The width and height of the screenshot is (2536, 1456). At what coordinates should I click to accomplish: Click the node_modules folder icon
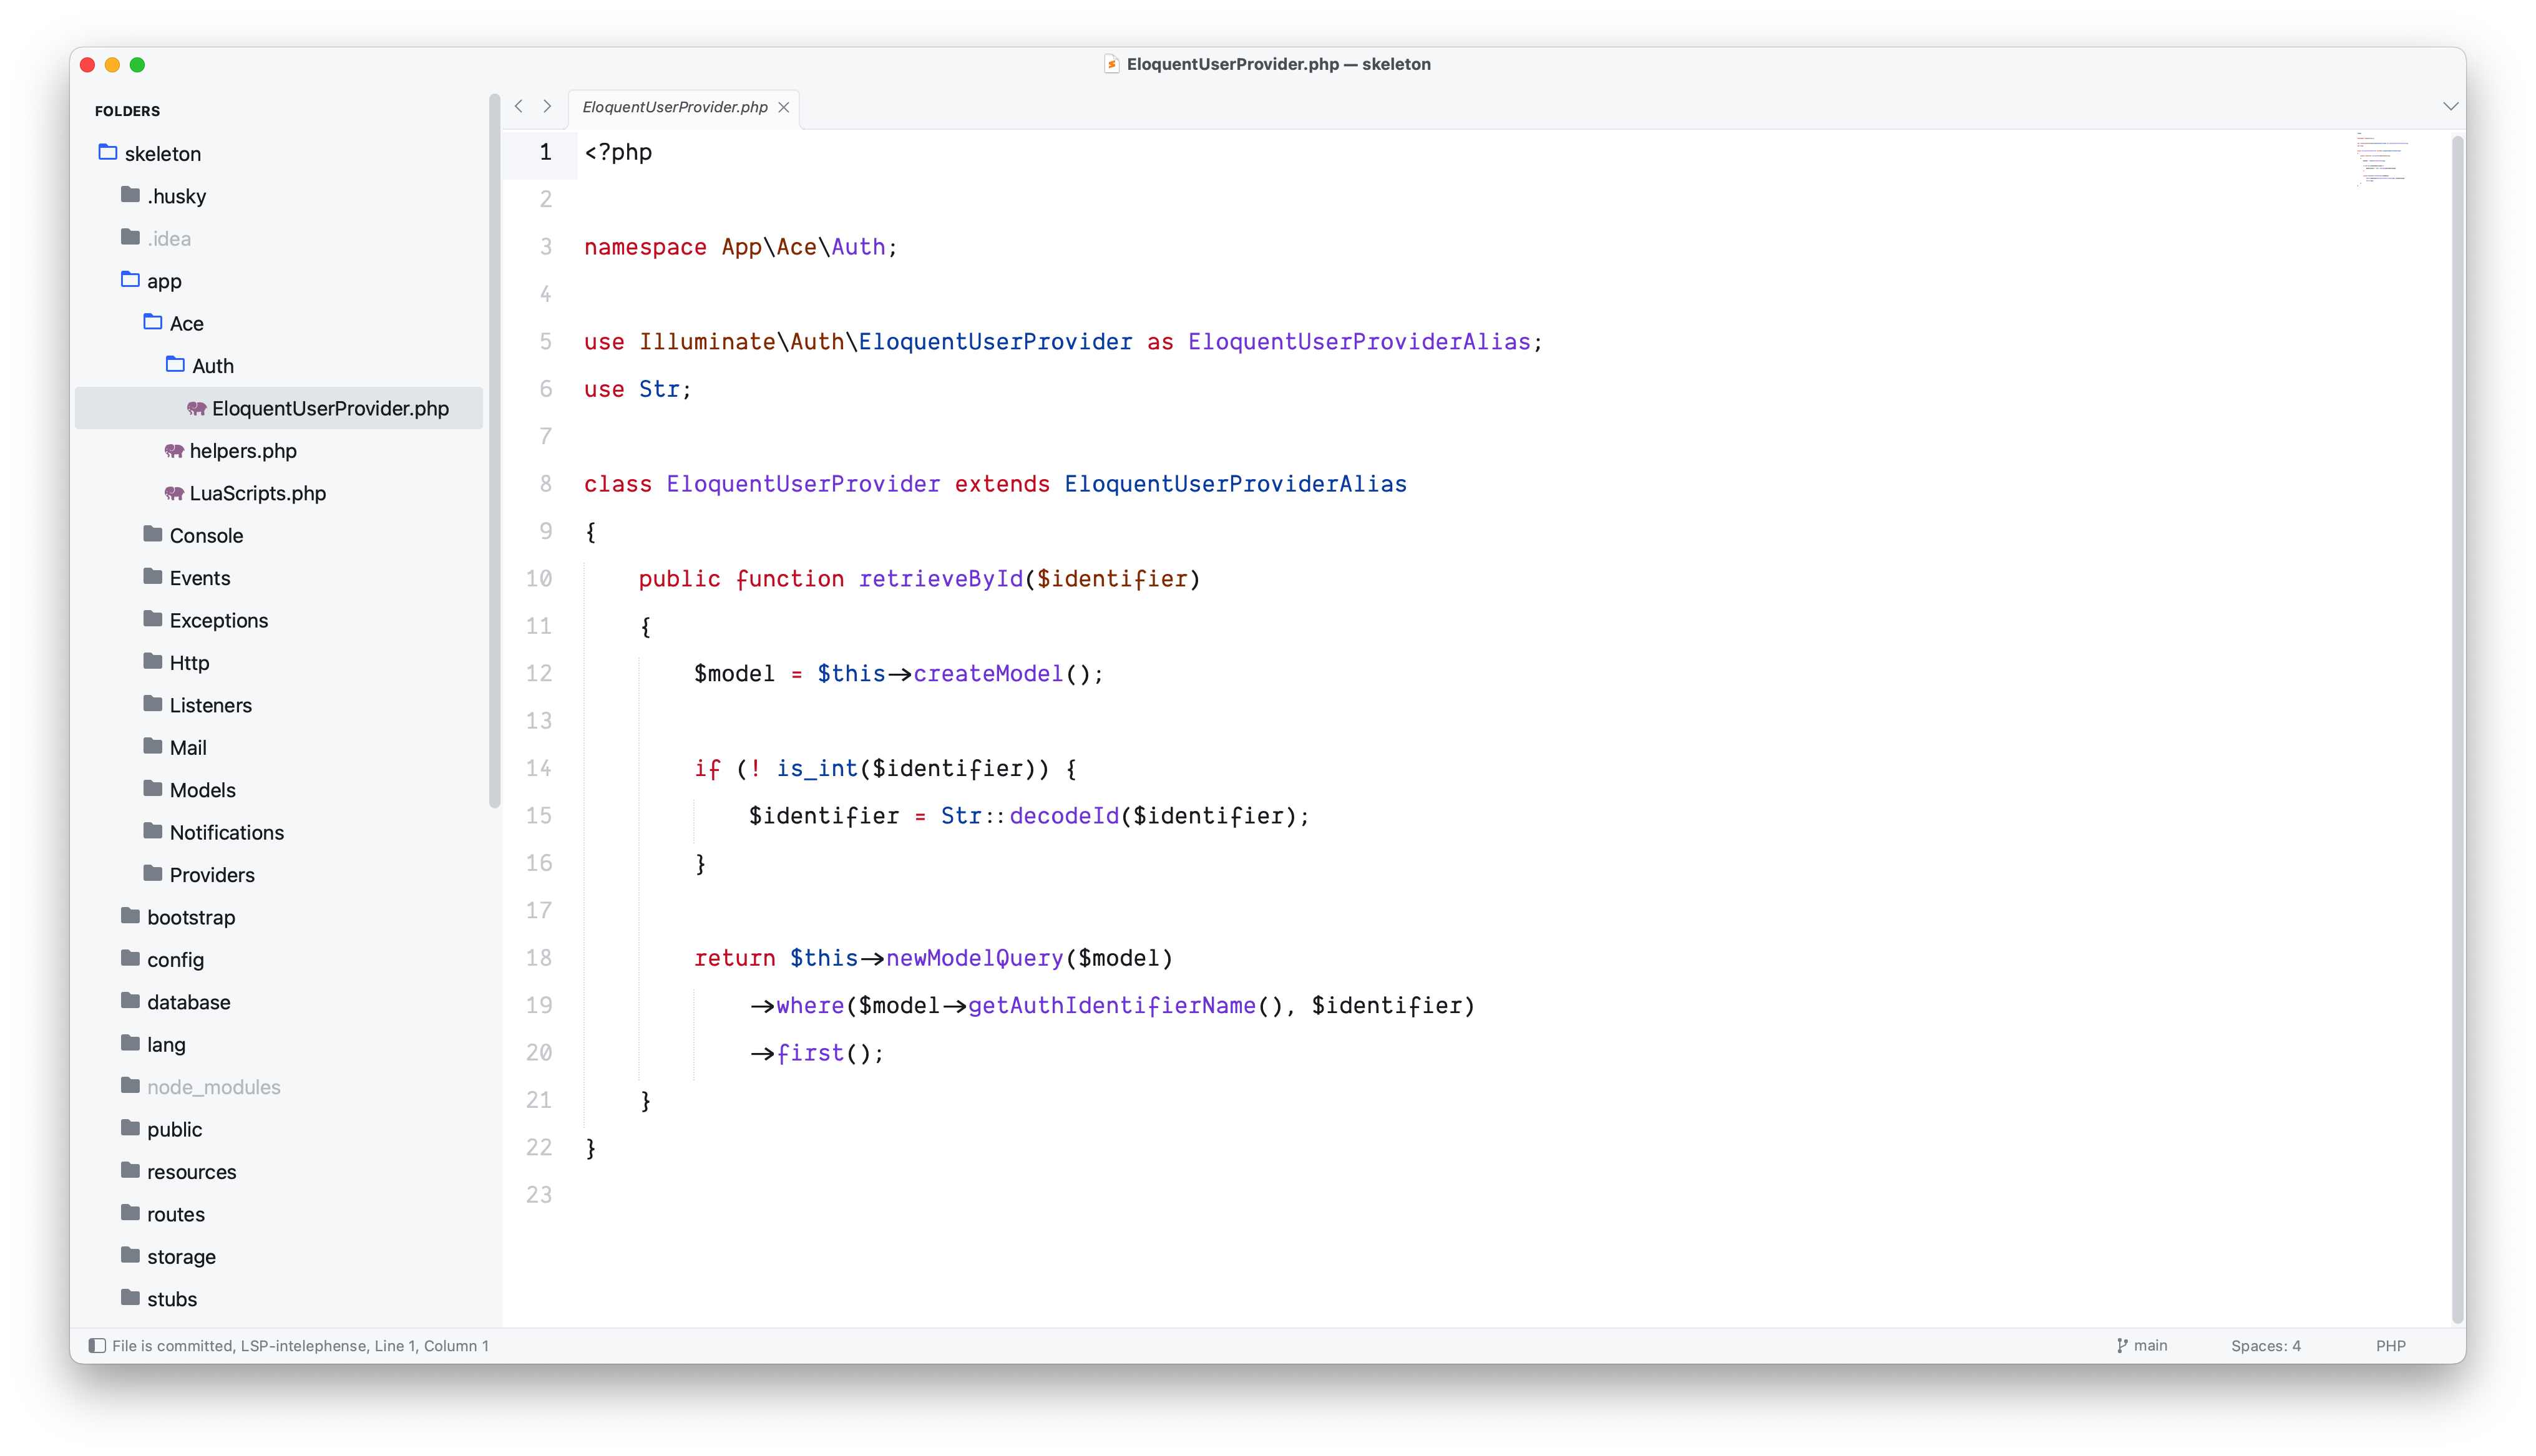pos(130,1085)
